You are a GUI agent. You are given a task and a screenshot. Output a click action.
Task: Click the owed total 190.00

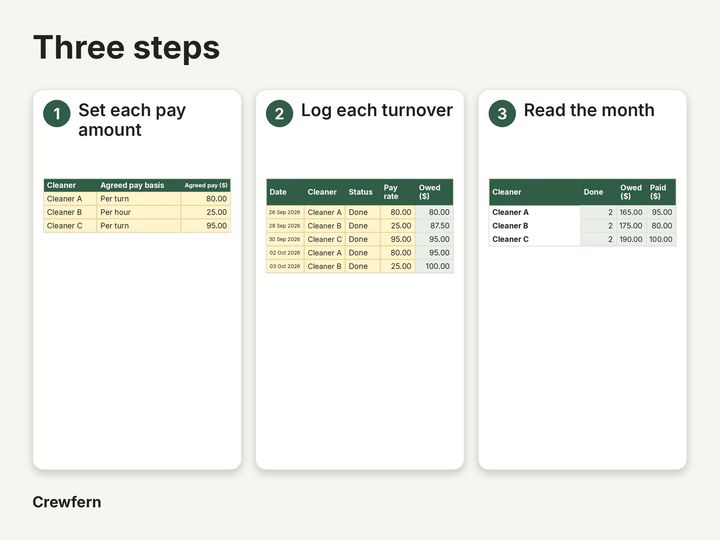tap(631, 239)
